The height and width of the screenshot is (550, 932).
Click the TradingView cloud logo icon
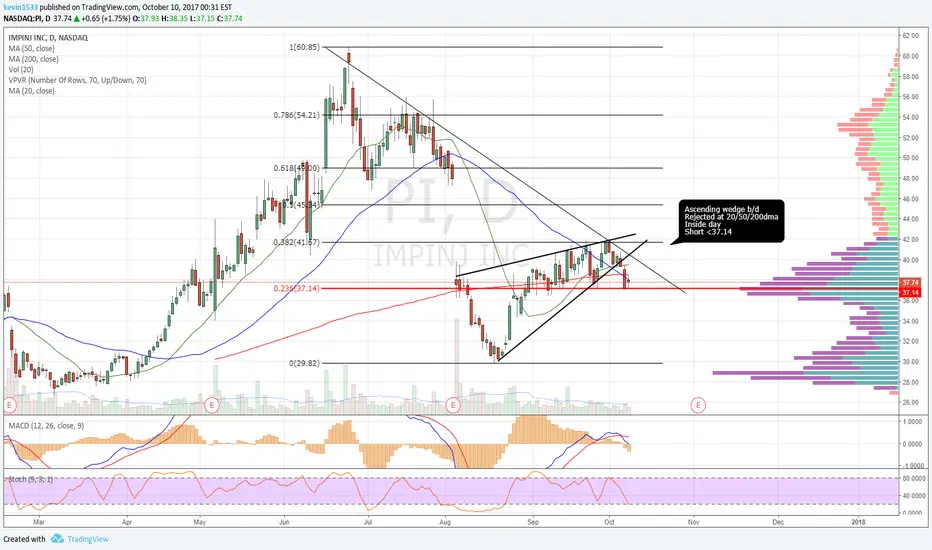(57, 539)
